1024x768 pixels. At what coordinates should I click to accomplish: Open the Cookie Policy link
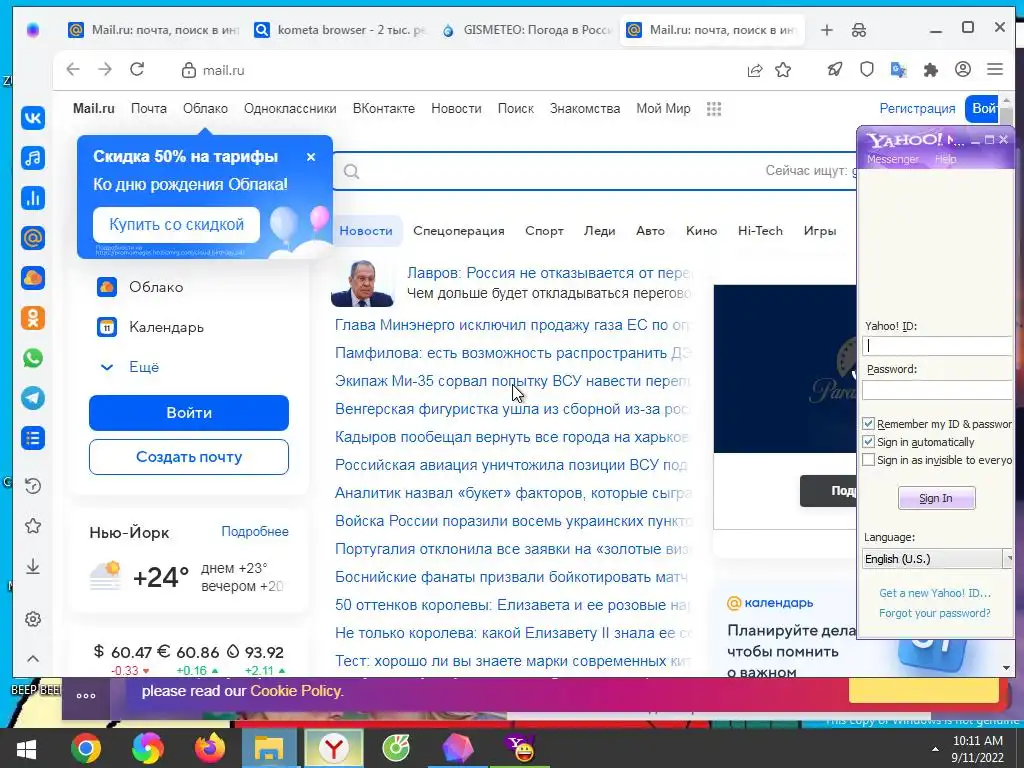[x=295, y=691]
